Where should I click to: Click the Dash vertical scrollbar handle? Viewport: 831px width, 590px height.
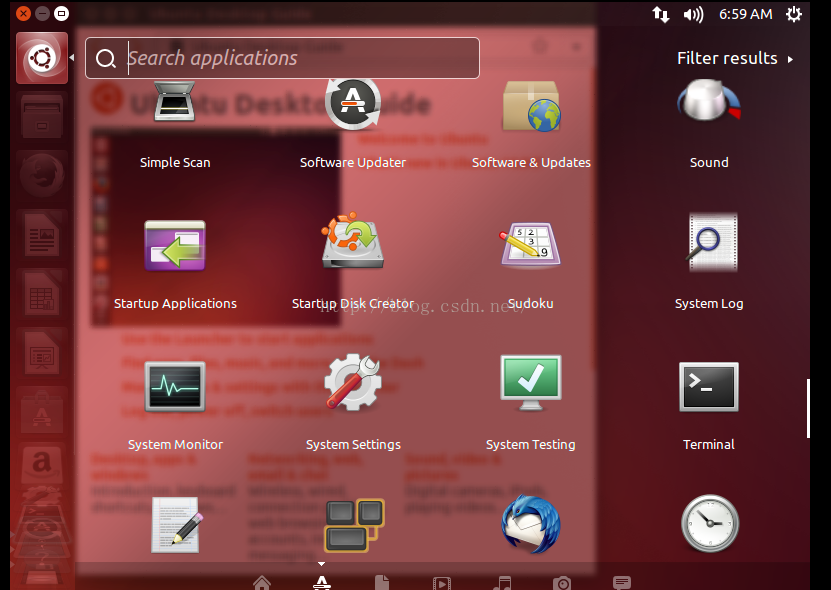[x=808, y=408]
